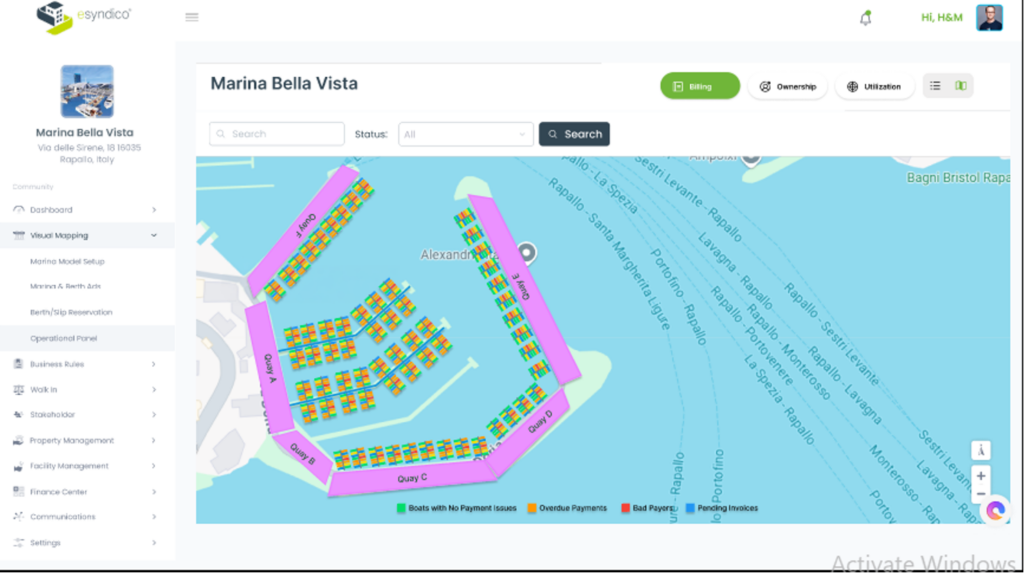
Task: Open the notifications bell
Action: pyautogui.click(x=865, y=18)
